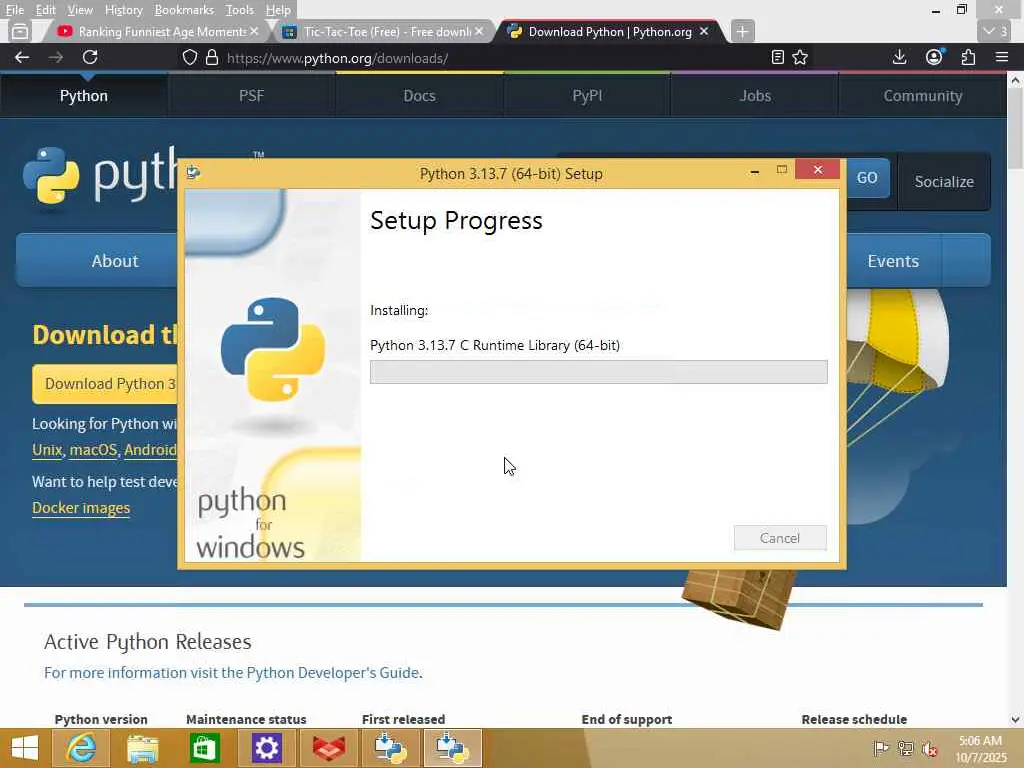Viewport: 1024px width, 768px height.
Task: Open the History menu
Action: 123,10
